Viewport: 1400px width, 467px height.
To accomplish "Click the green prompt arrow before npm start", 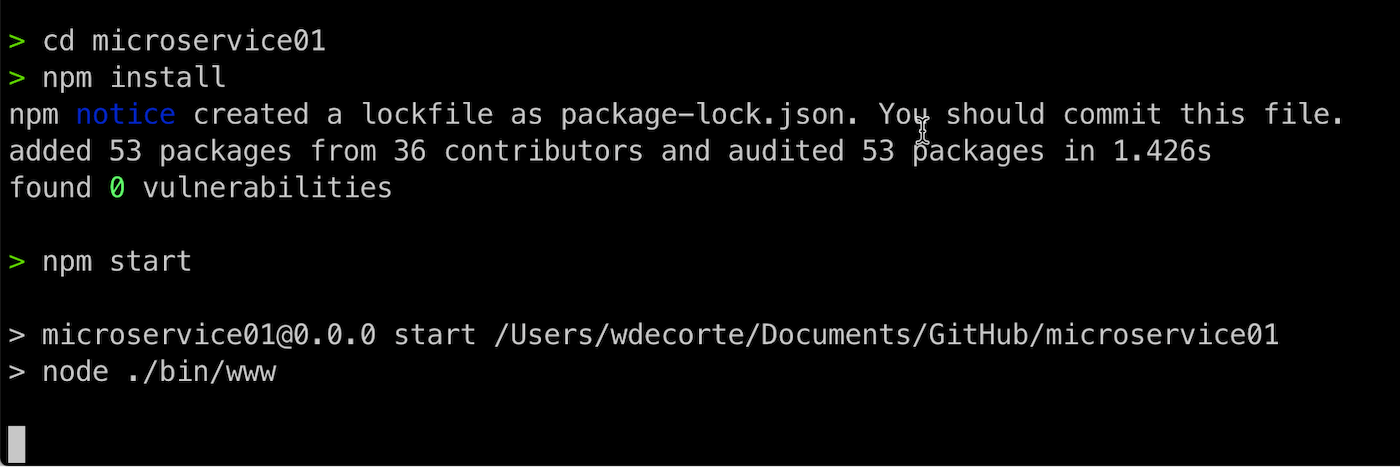I will [17, 262].
